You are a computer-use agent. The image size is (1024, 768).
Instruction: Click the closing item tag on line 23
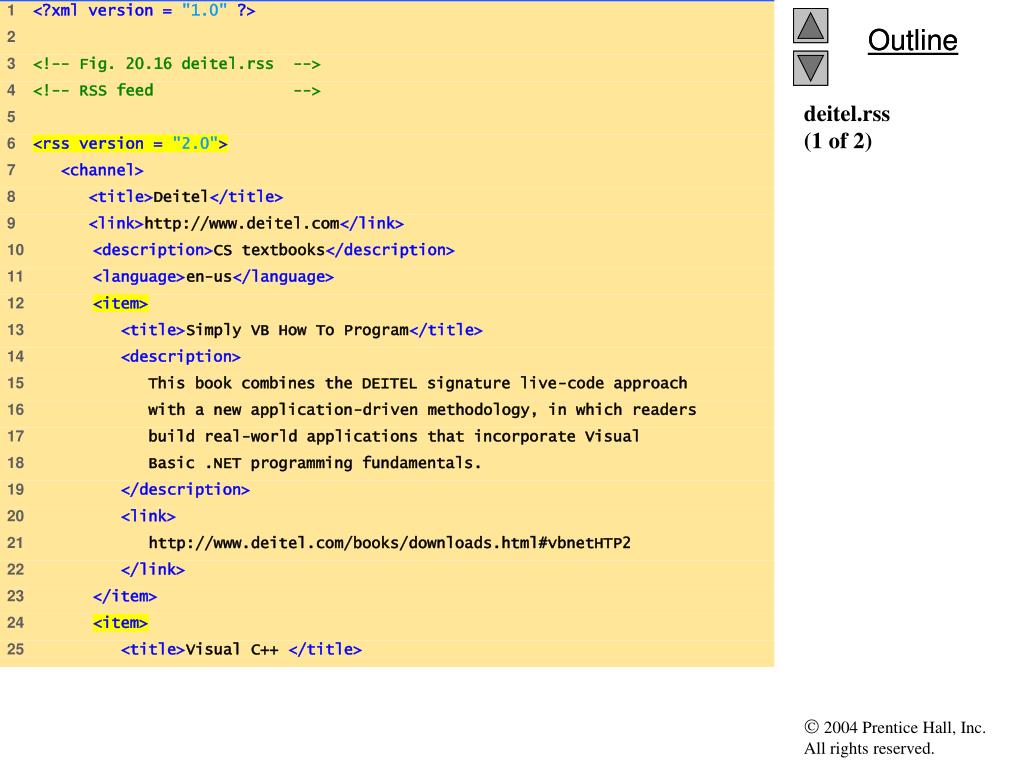[x=125, y=597]
